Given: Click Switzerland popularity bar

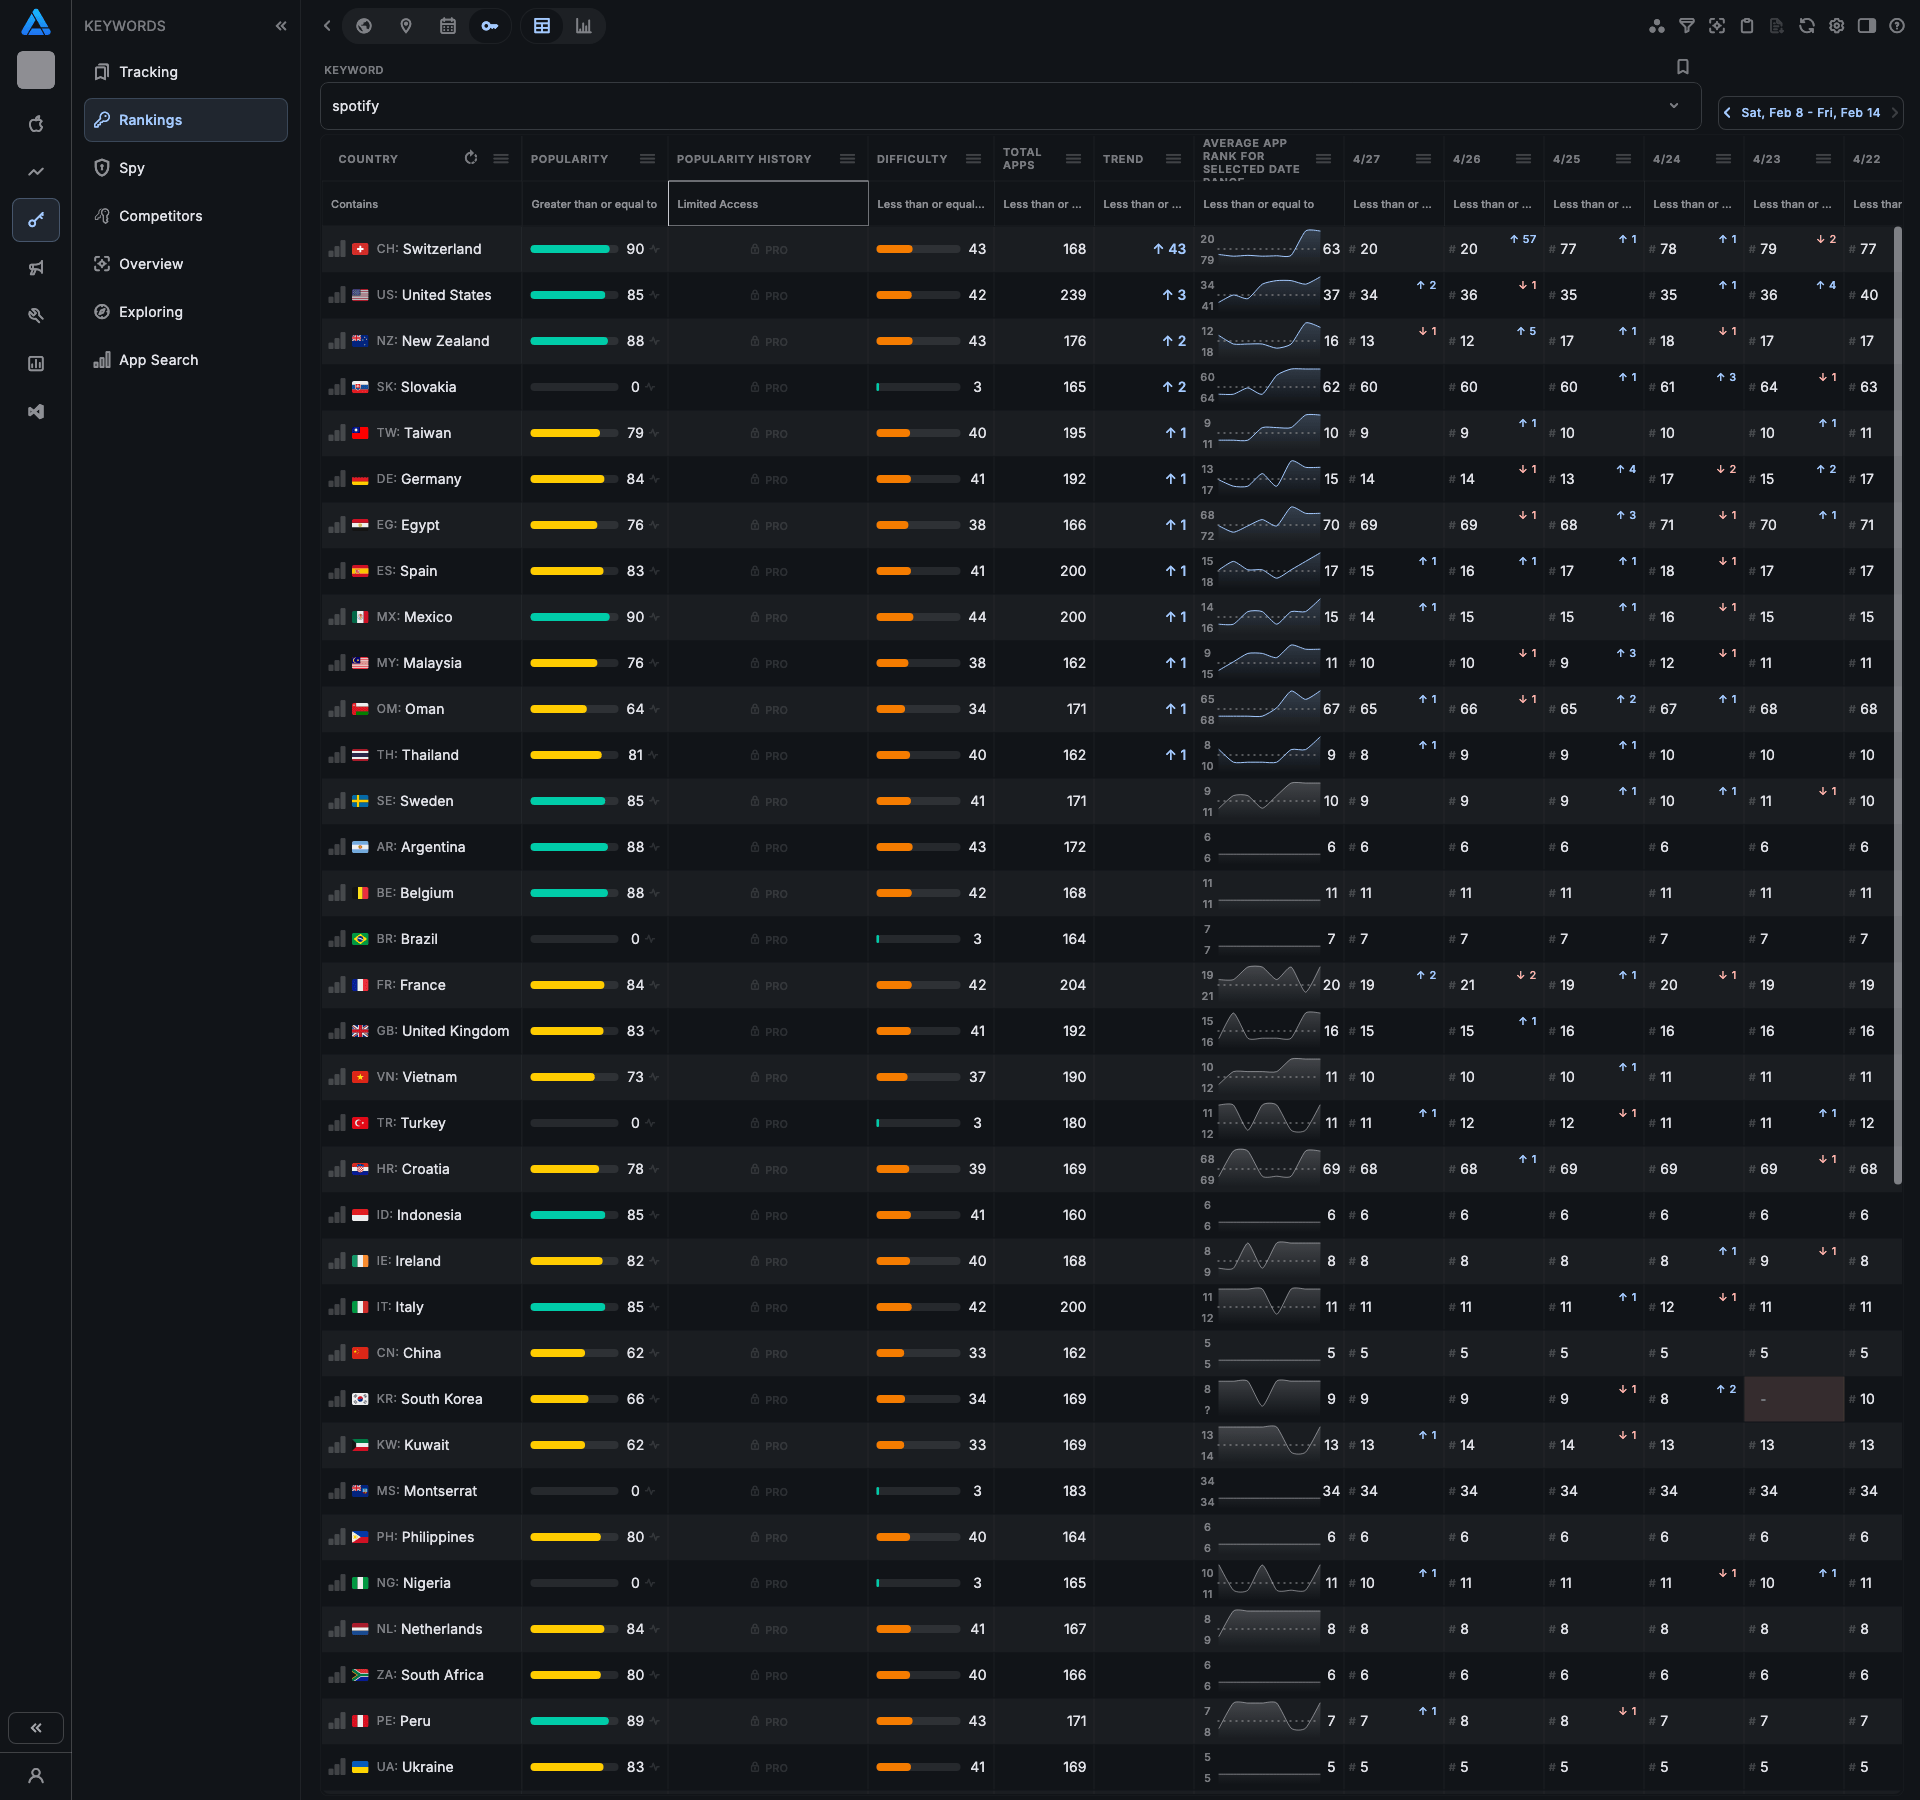Looking at the screenshot, I should 572,249.
